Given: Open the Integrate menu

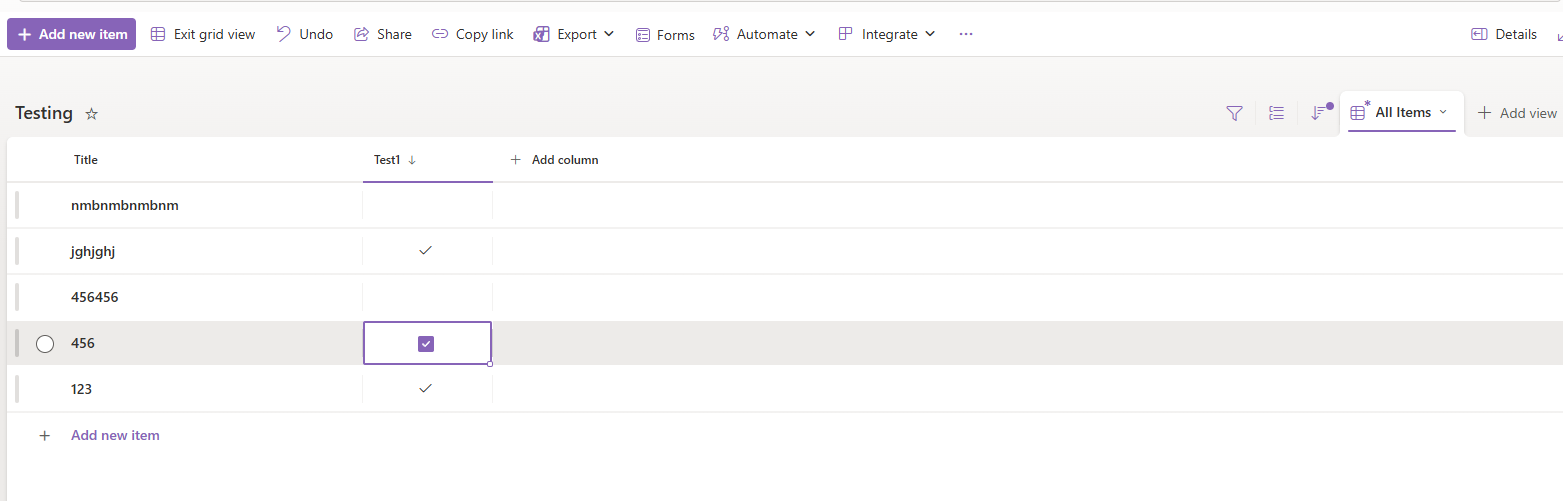Looking at the screenshot, I should click(x=886, y=34).
